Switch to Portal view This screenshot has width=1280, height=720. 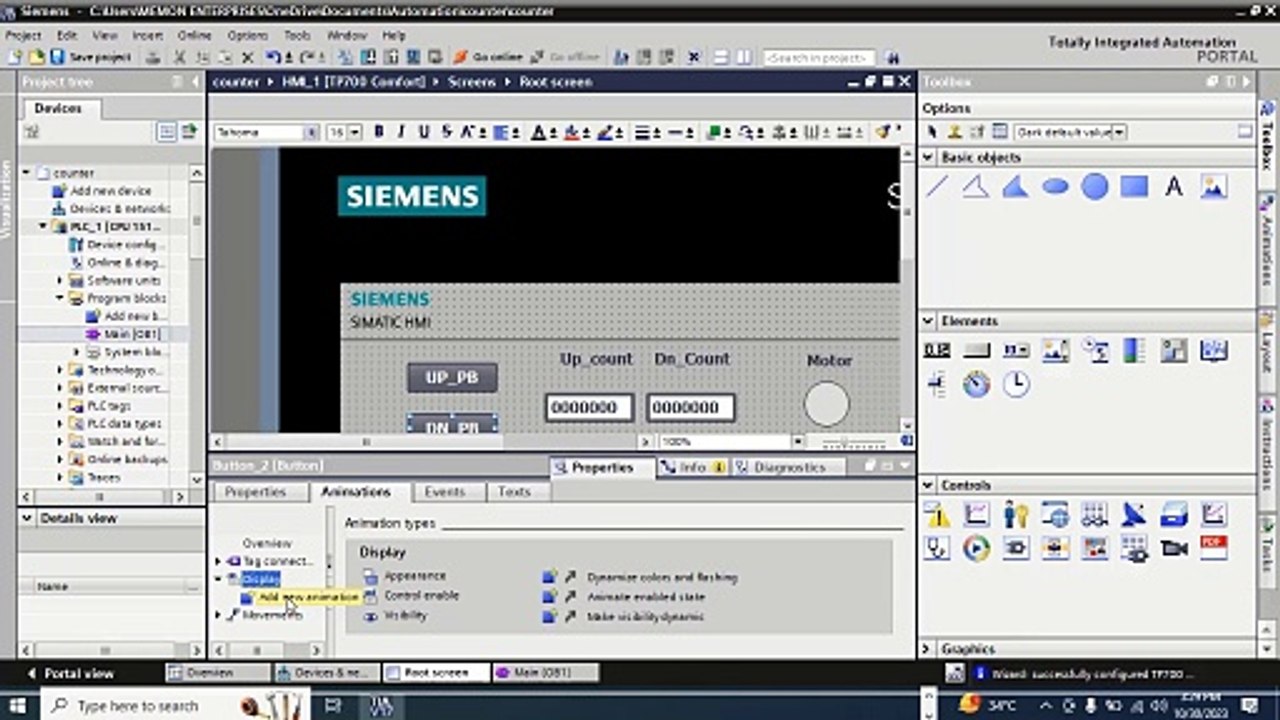pyautogui.click(x=70, y=673)
